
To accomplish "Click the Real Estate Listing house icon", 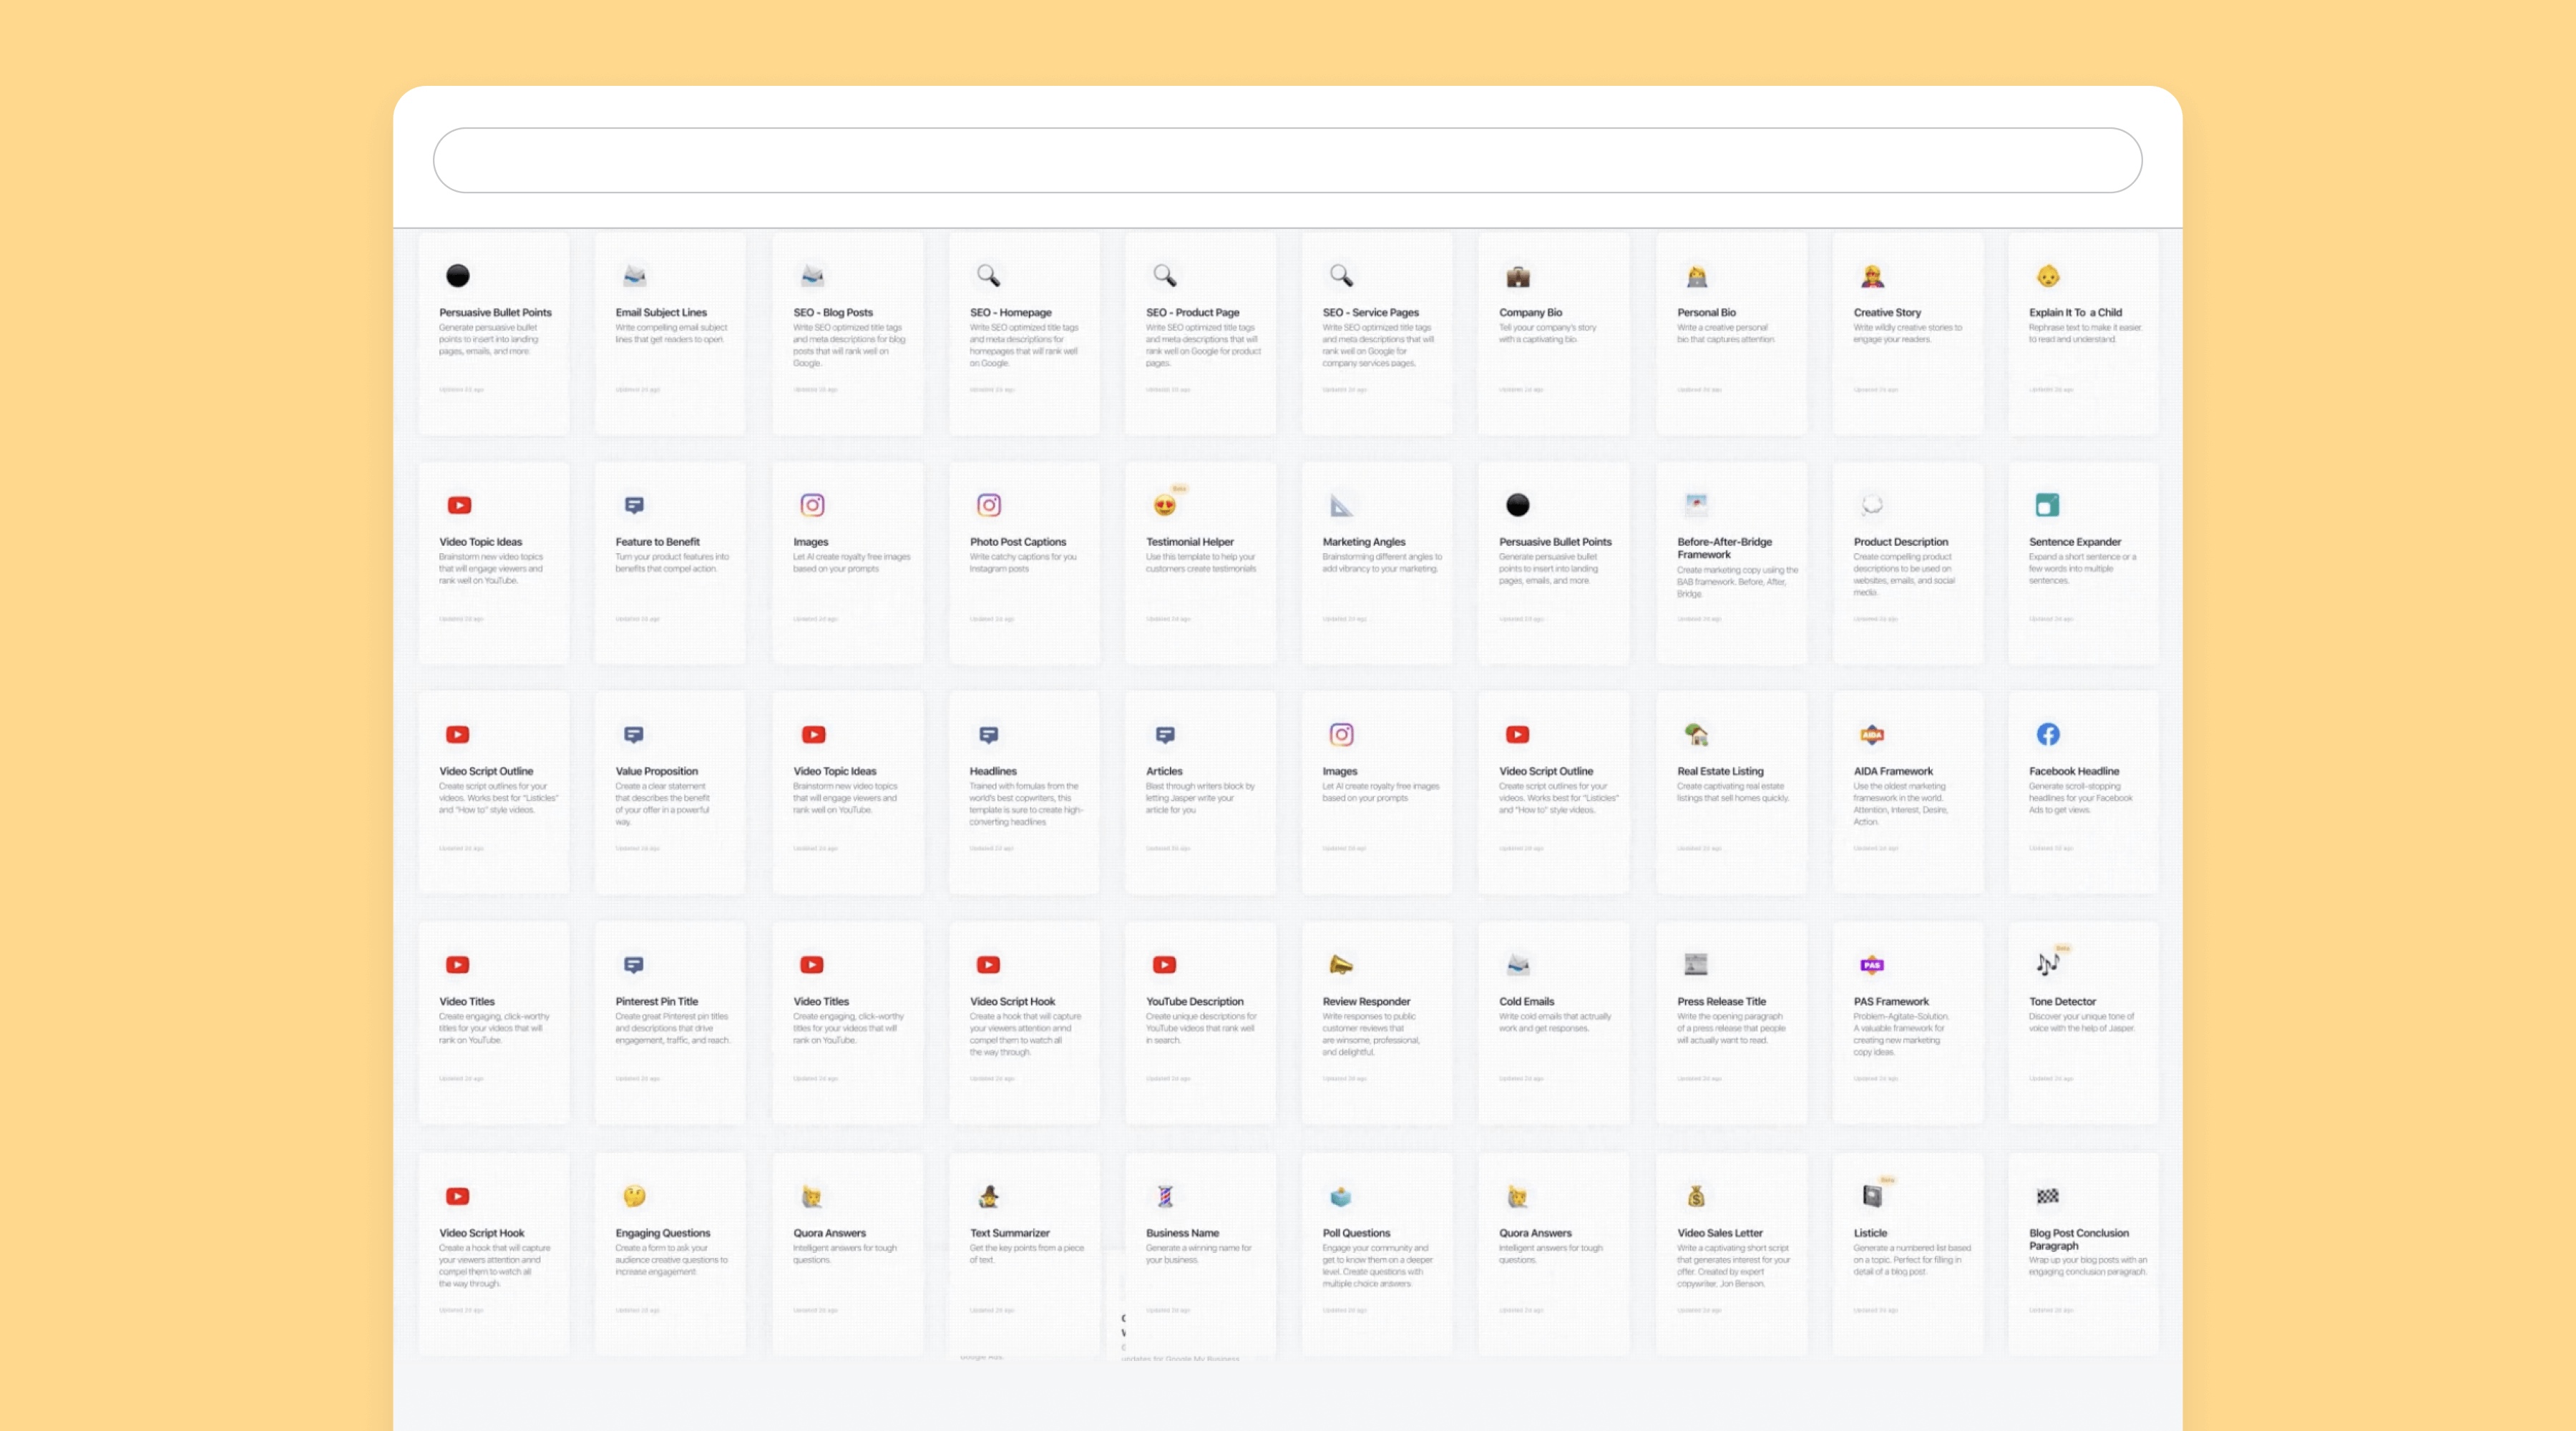I will click(x=1695, y=734).
